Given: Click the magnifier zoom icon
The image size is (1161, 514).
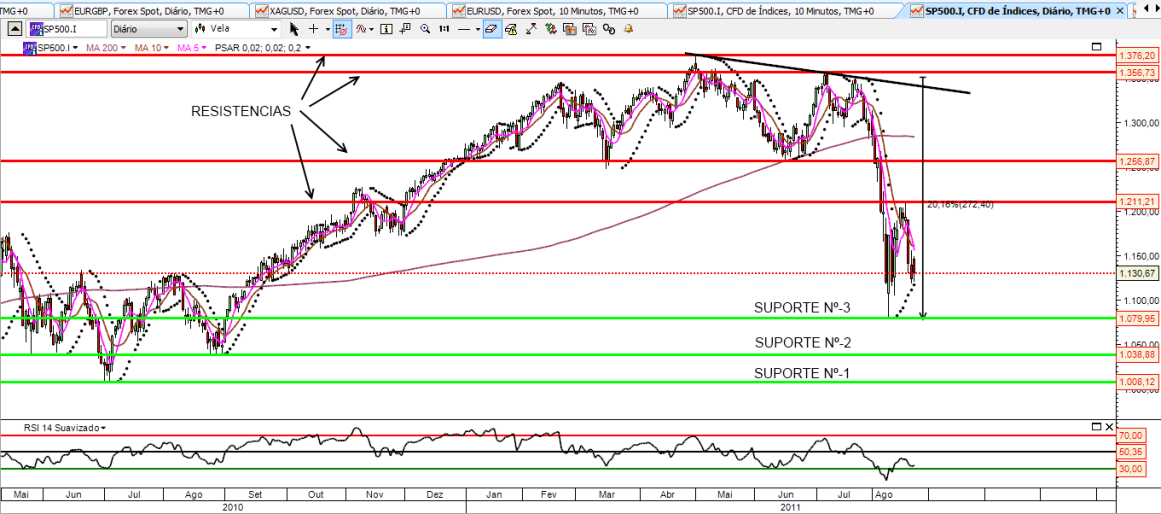Looking at the screenshot, I should (x=425, y=29).
